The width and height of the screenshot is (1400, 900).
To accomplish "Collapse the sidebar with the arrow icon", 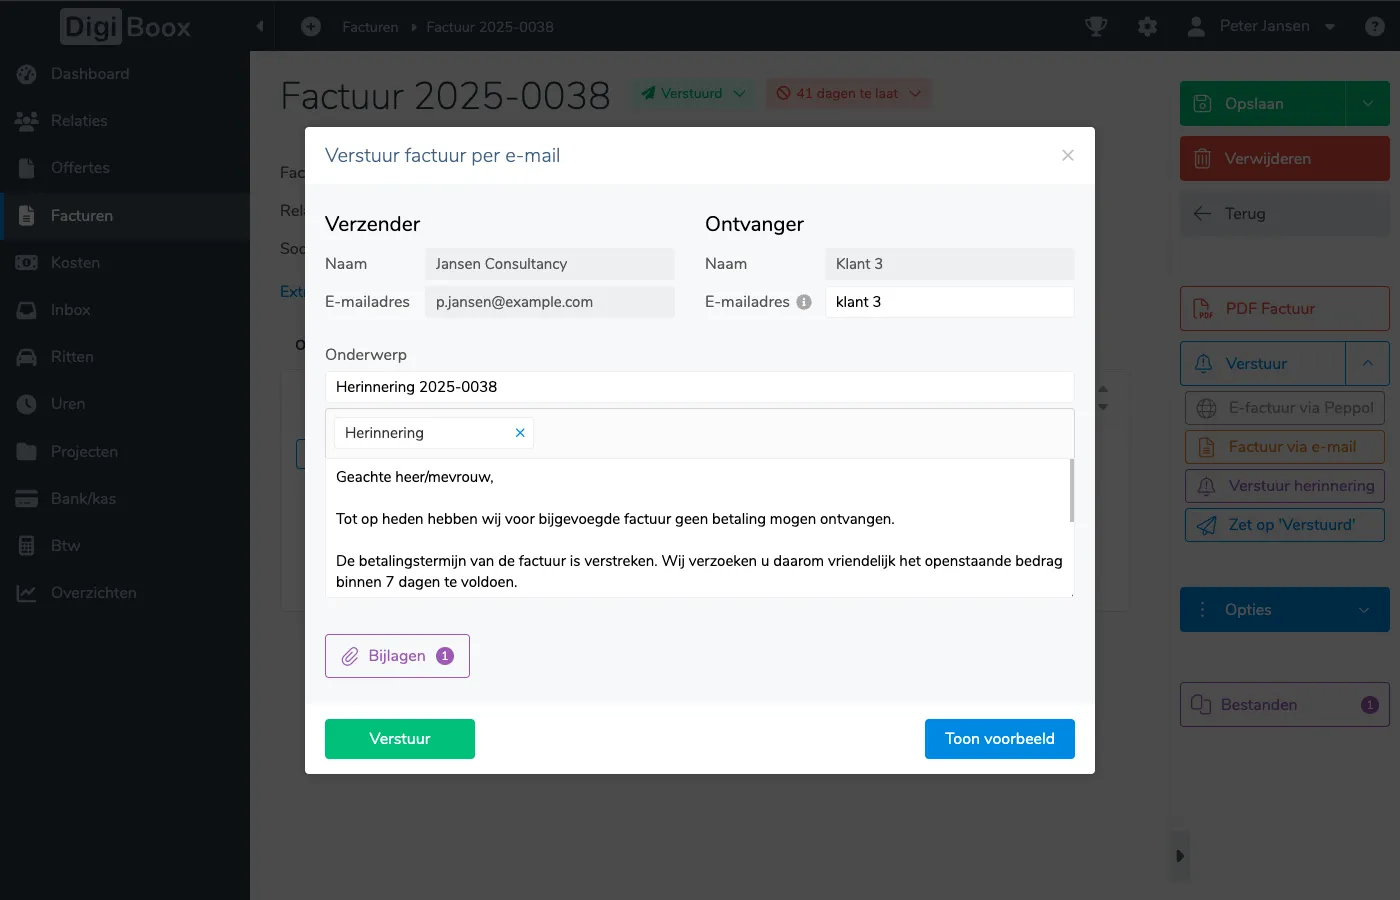I will [x=260, y=27].
